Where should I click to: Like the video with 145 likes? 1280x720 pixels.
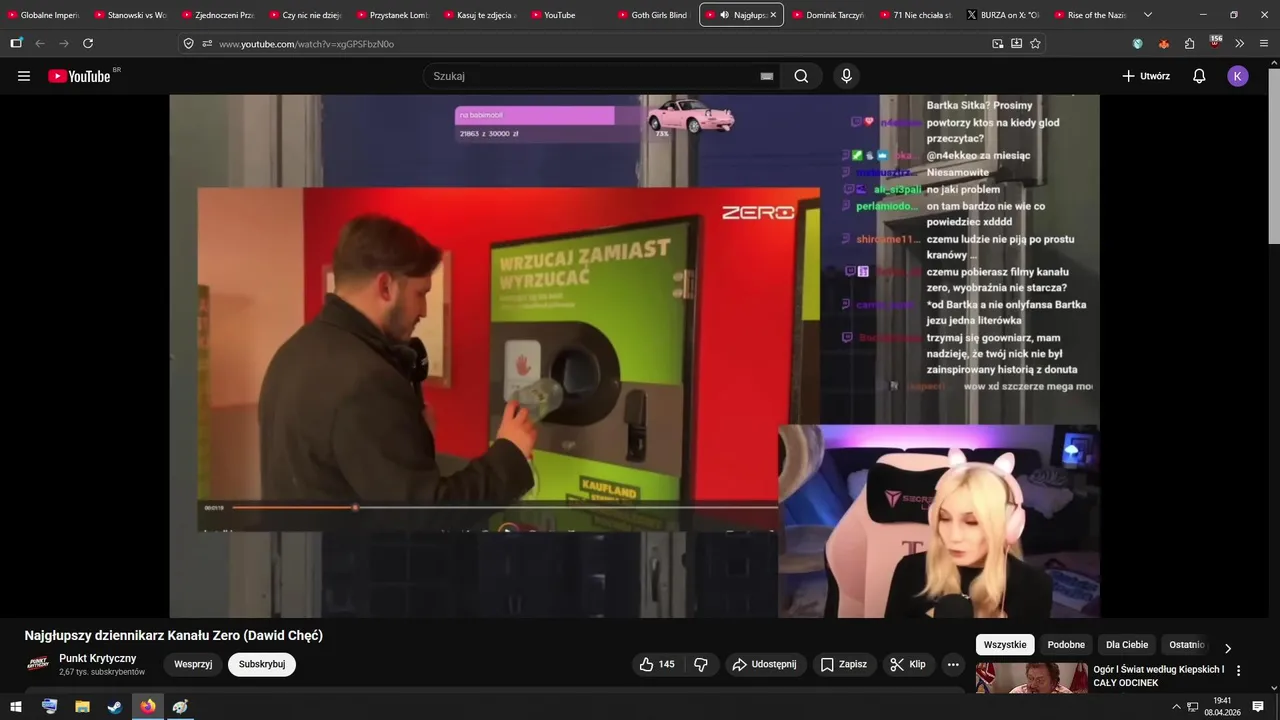657,664
